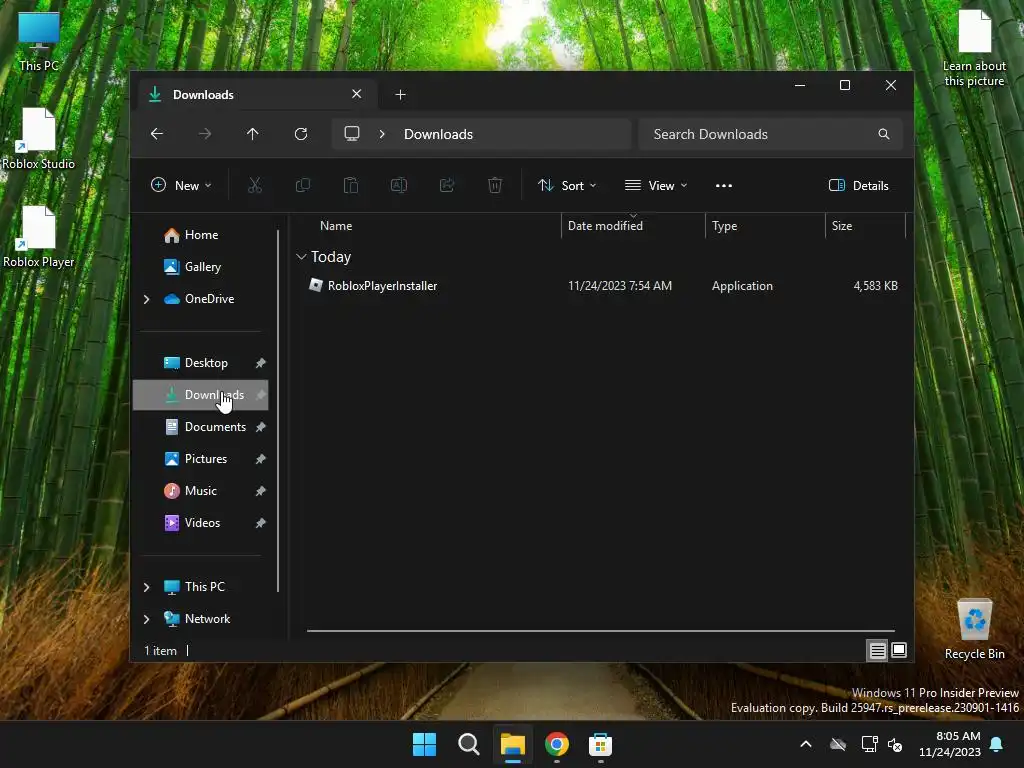Open the New dropdown menu

[181, 185]
